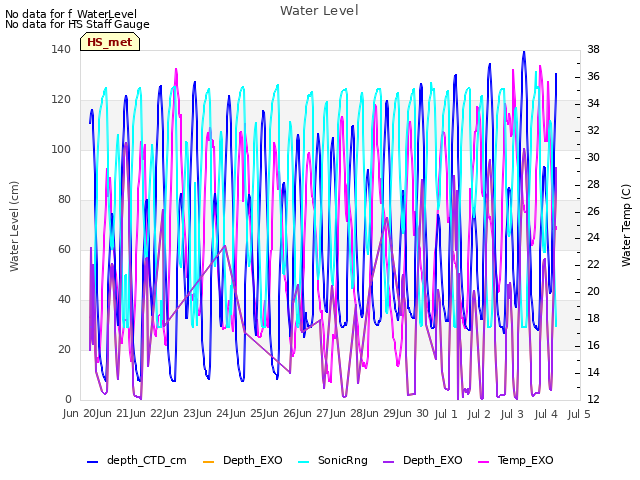Click the magenta Temp_EXO legend swatch
This screenshot has width=640, height=480.
(483, 462)
